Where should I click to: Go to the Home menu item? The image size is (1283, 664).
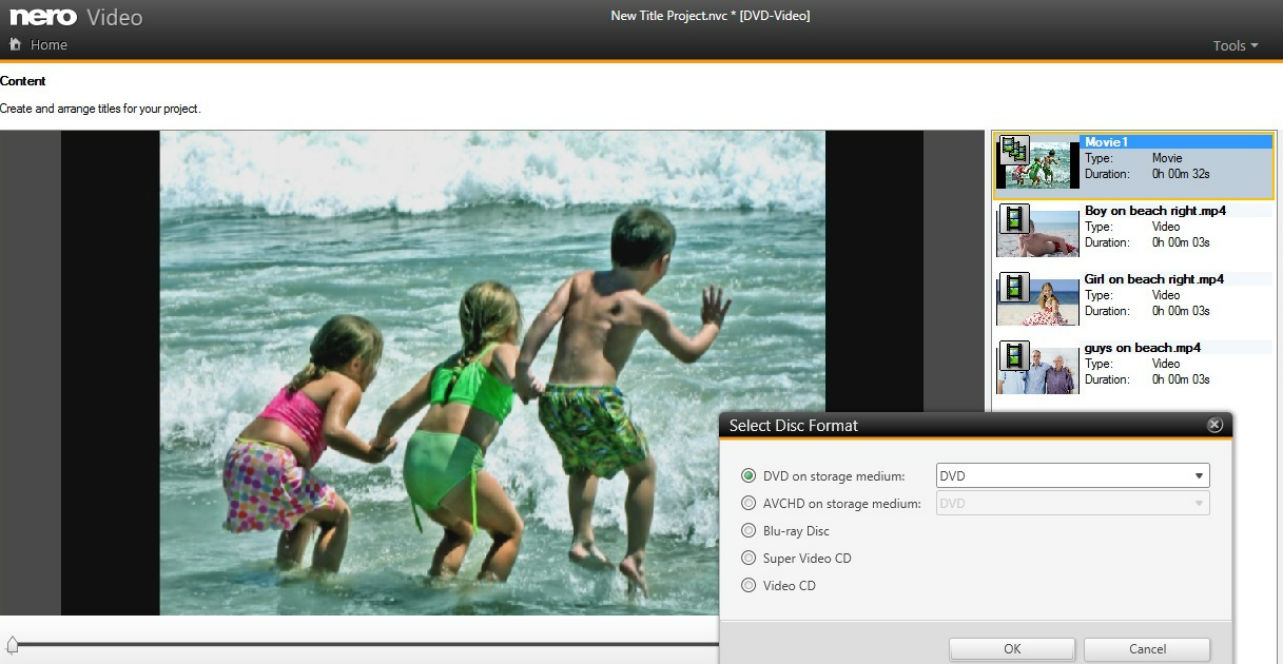point(48,45)
